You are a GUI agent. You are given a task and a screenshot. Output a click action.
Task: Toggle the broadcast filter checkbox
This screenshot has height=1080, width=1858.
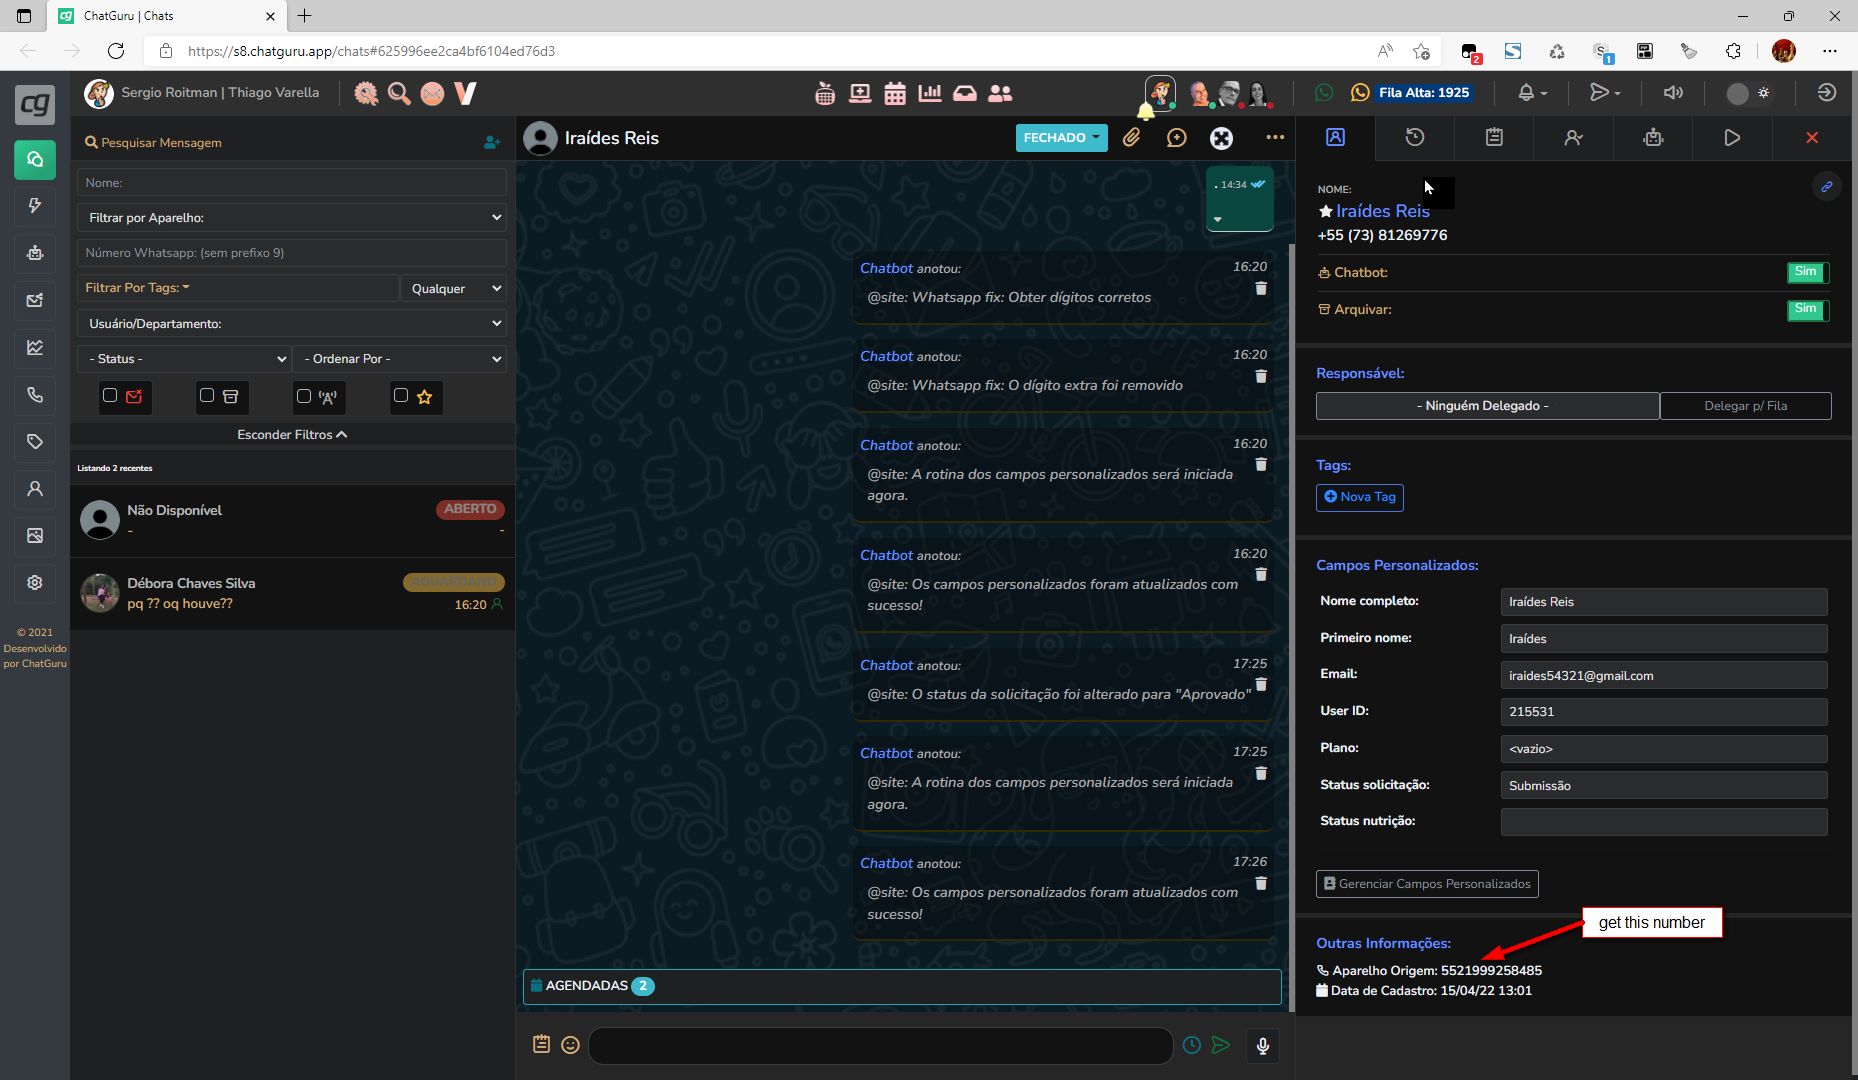coord(304,395)
